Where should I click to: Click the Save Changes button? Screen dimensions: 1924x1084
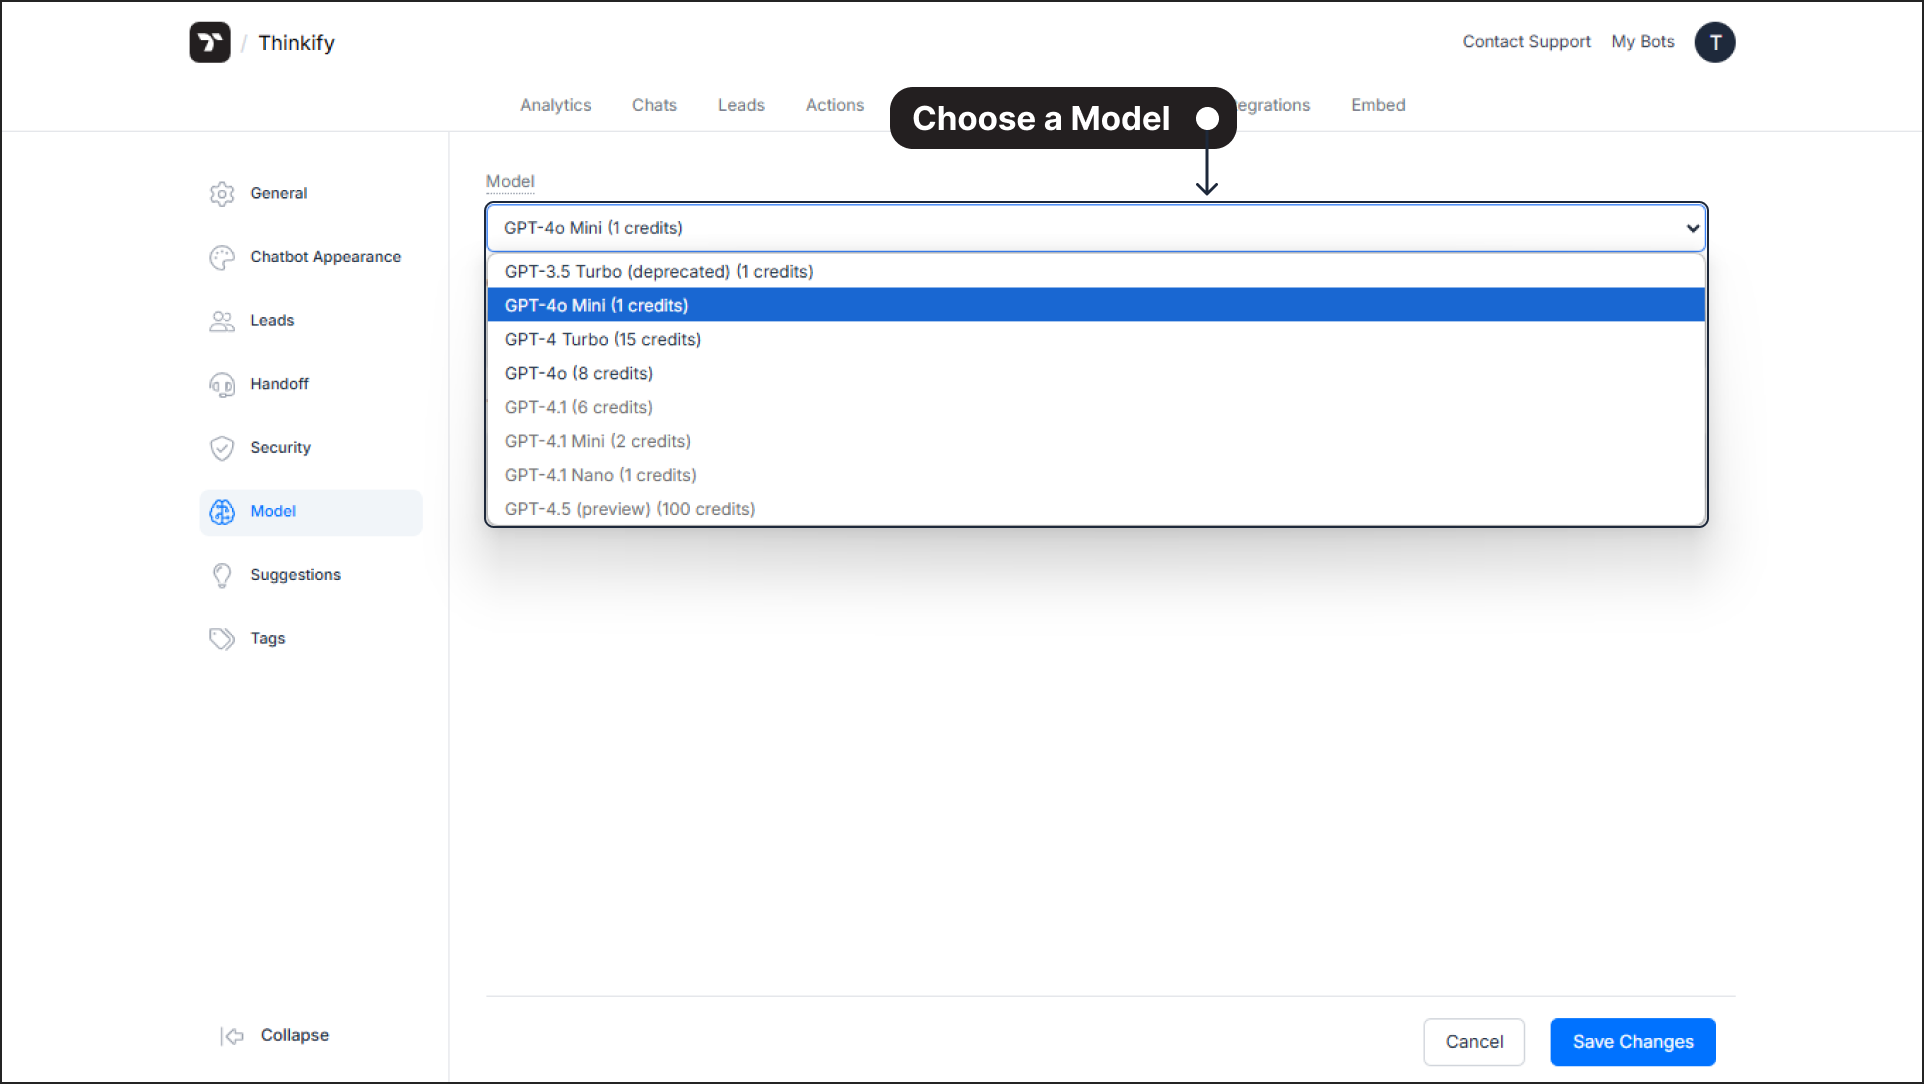[x=1632, y=1042]
